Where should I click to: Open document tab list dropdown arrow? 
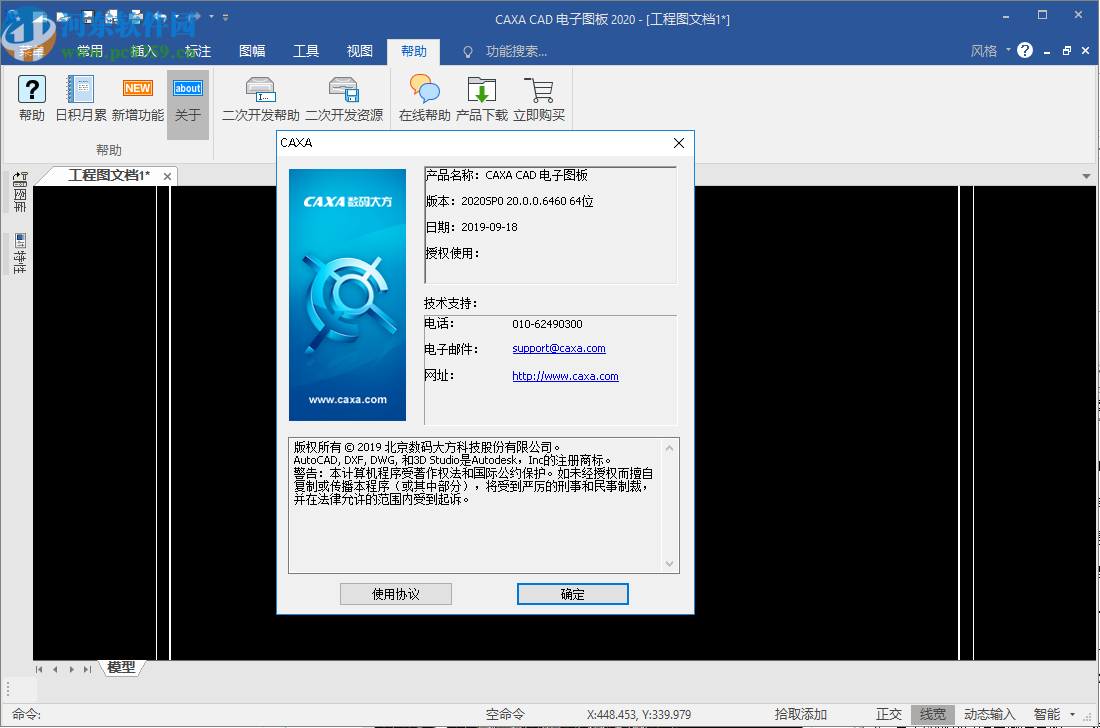click(1086, 176)
